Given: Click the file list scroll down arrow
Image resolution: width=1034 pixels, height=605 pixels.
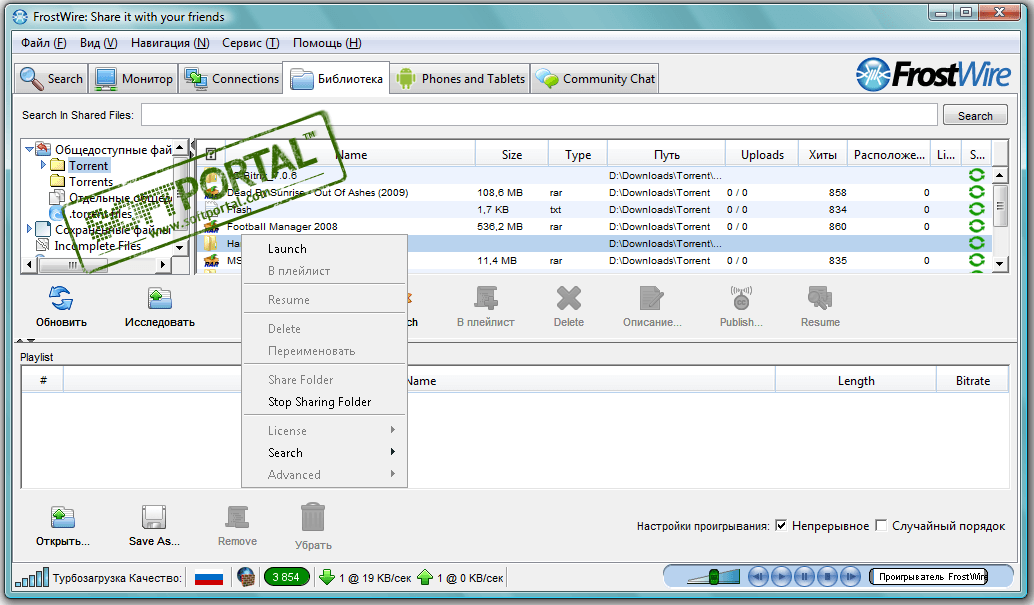Looking at the screenshot, I should [1000, 263].
